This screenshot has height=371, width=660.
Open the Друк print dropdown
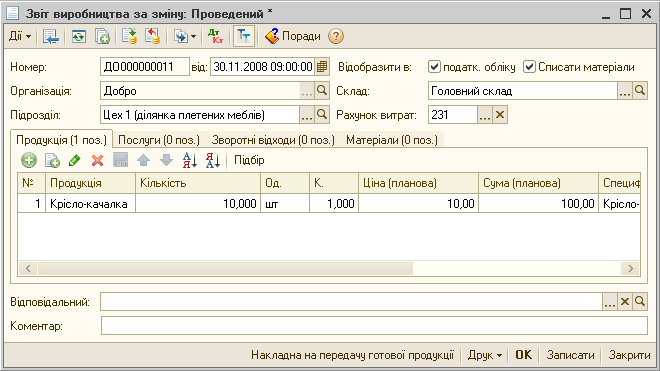pyautogui.click(x=485, y=355)
